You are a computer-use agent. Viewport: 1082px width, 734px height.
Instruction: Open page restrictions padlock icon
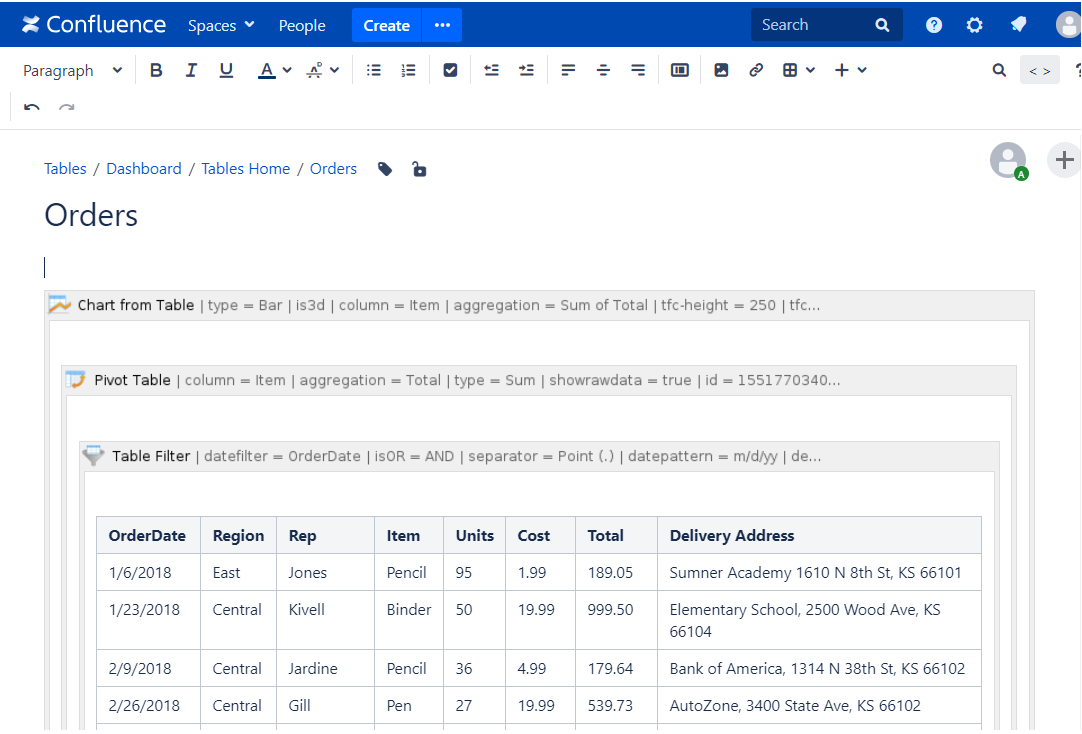pyautogui.click(x=419, y=169)
